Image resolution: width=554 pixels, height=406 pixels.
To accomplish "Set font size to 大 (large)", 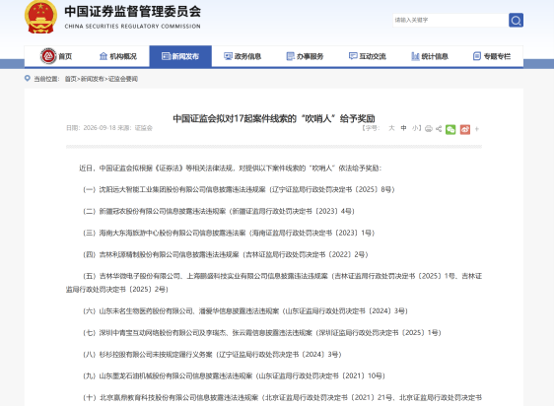I will click(391, 128).
